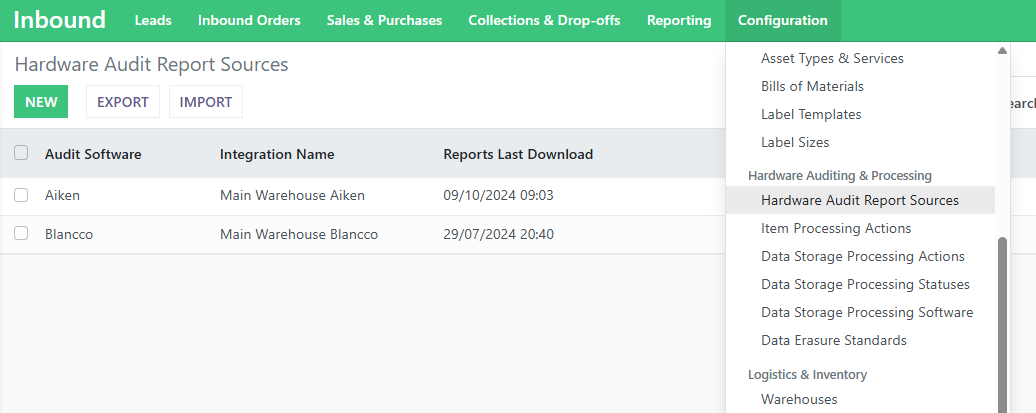This screenshot has height=413, width=1036.
Task: Select Data Erasure Standards from menu
Action: tap(834, 340)
